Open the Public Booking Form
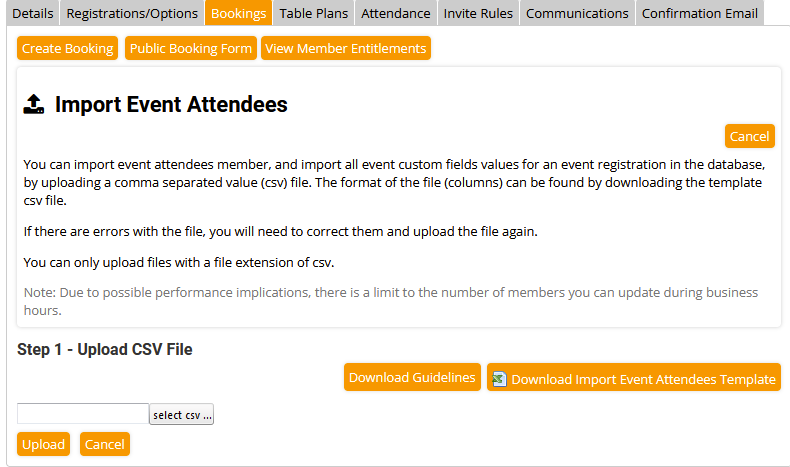 (189, 48)
